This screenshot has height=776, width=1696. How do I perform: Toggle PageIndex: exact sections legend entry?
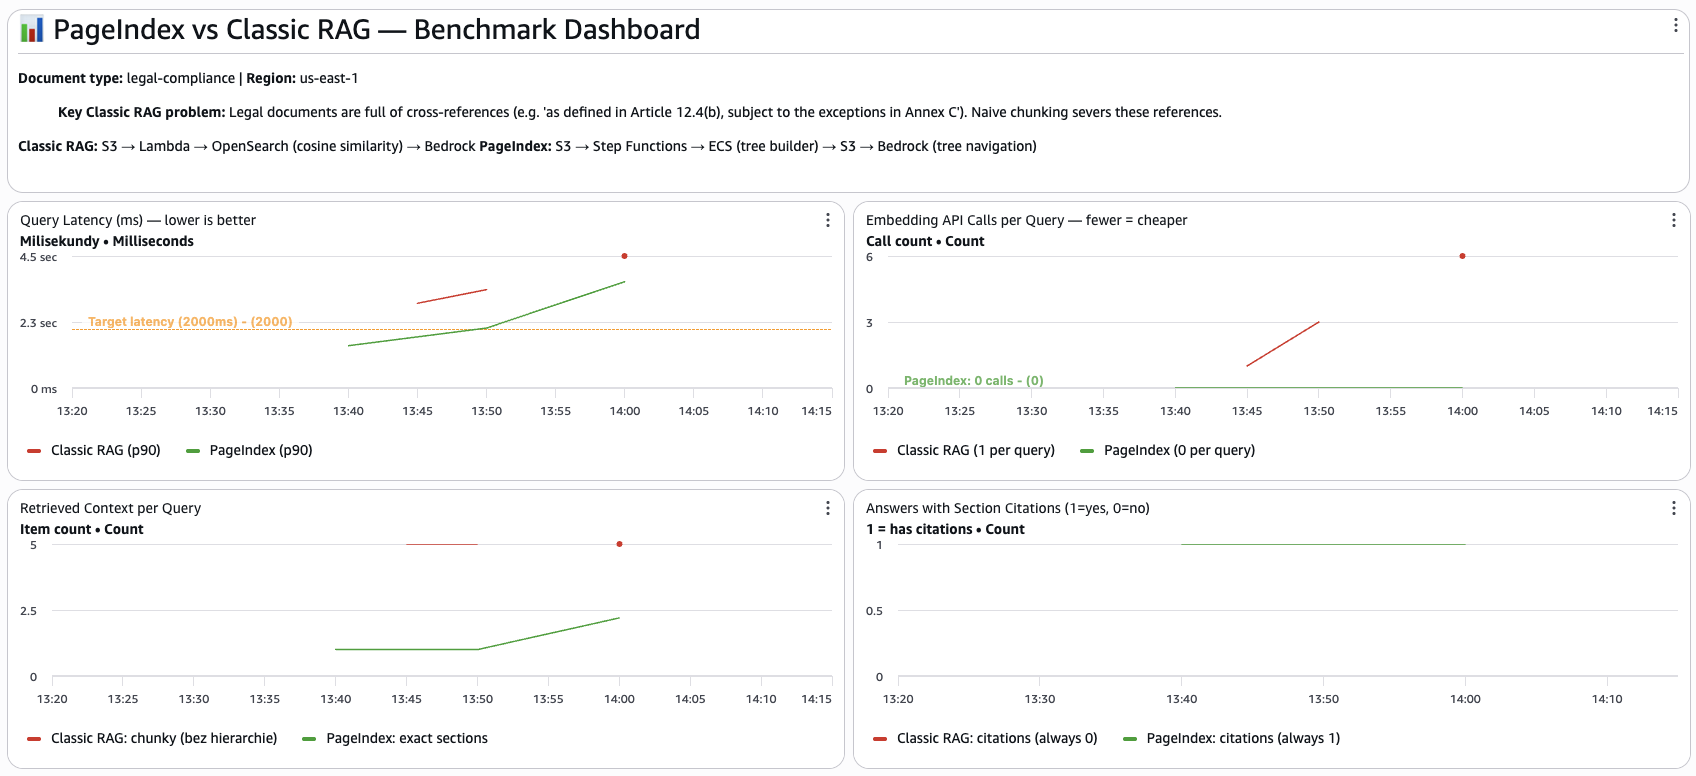click(395, 738)
